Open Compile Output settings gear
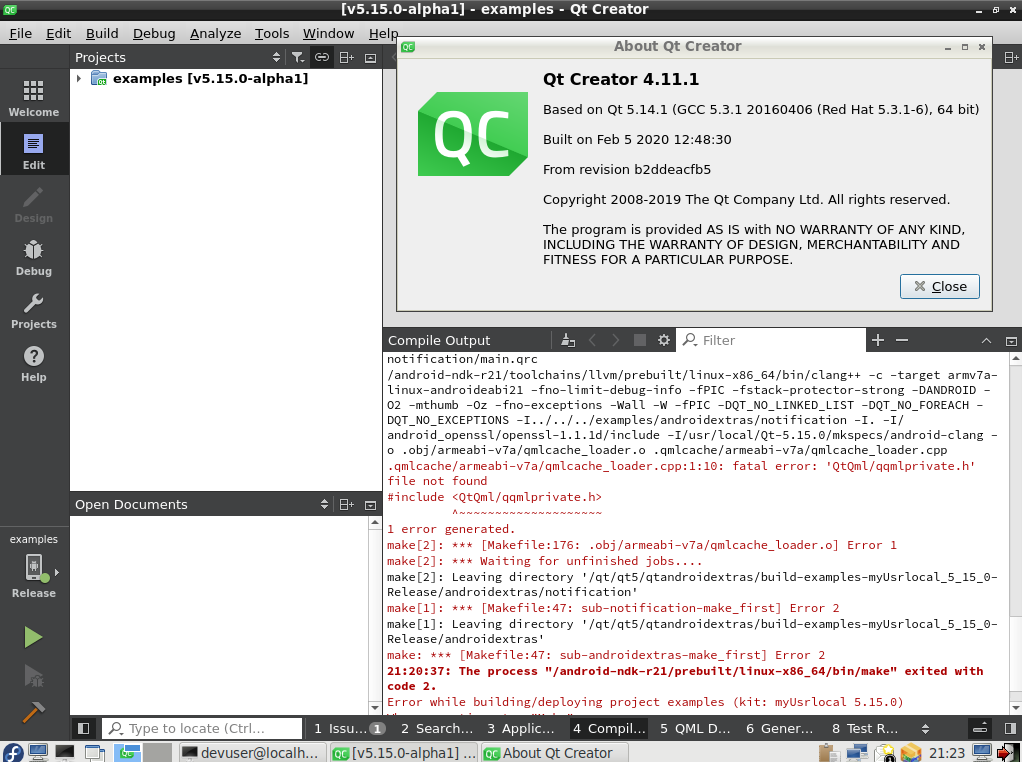 pyautogui.click(x=664, y=340)
